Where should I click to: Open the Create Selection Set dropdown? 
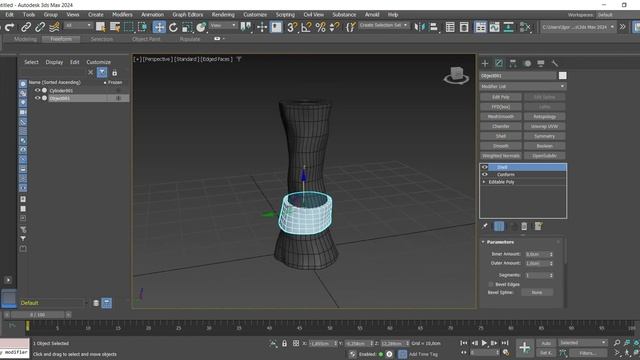383,25
